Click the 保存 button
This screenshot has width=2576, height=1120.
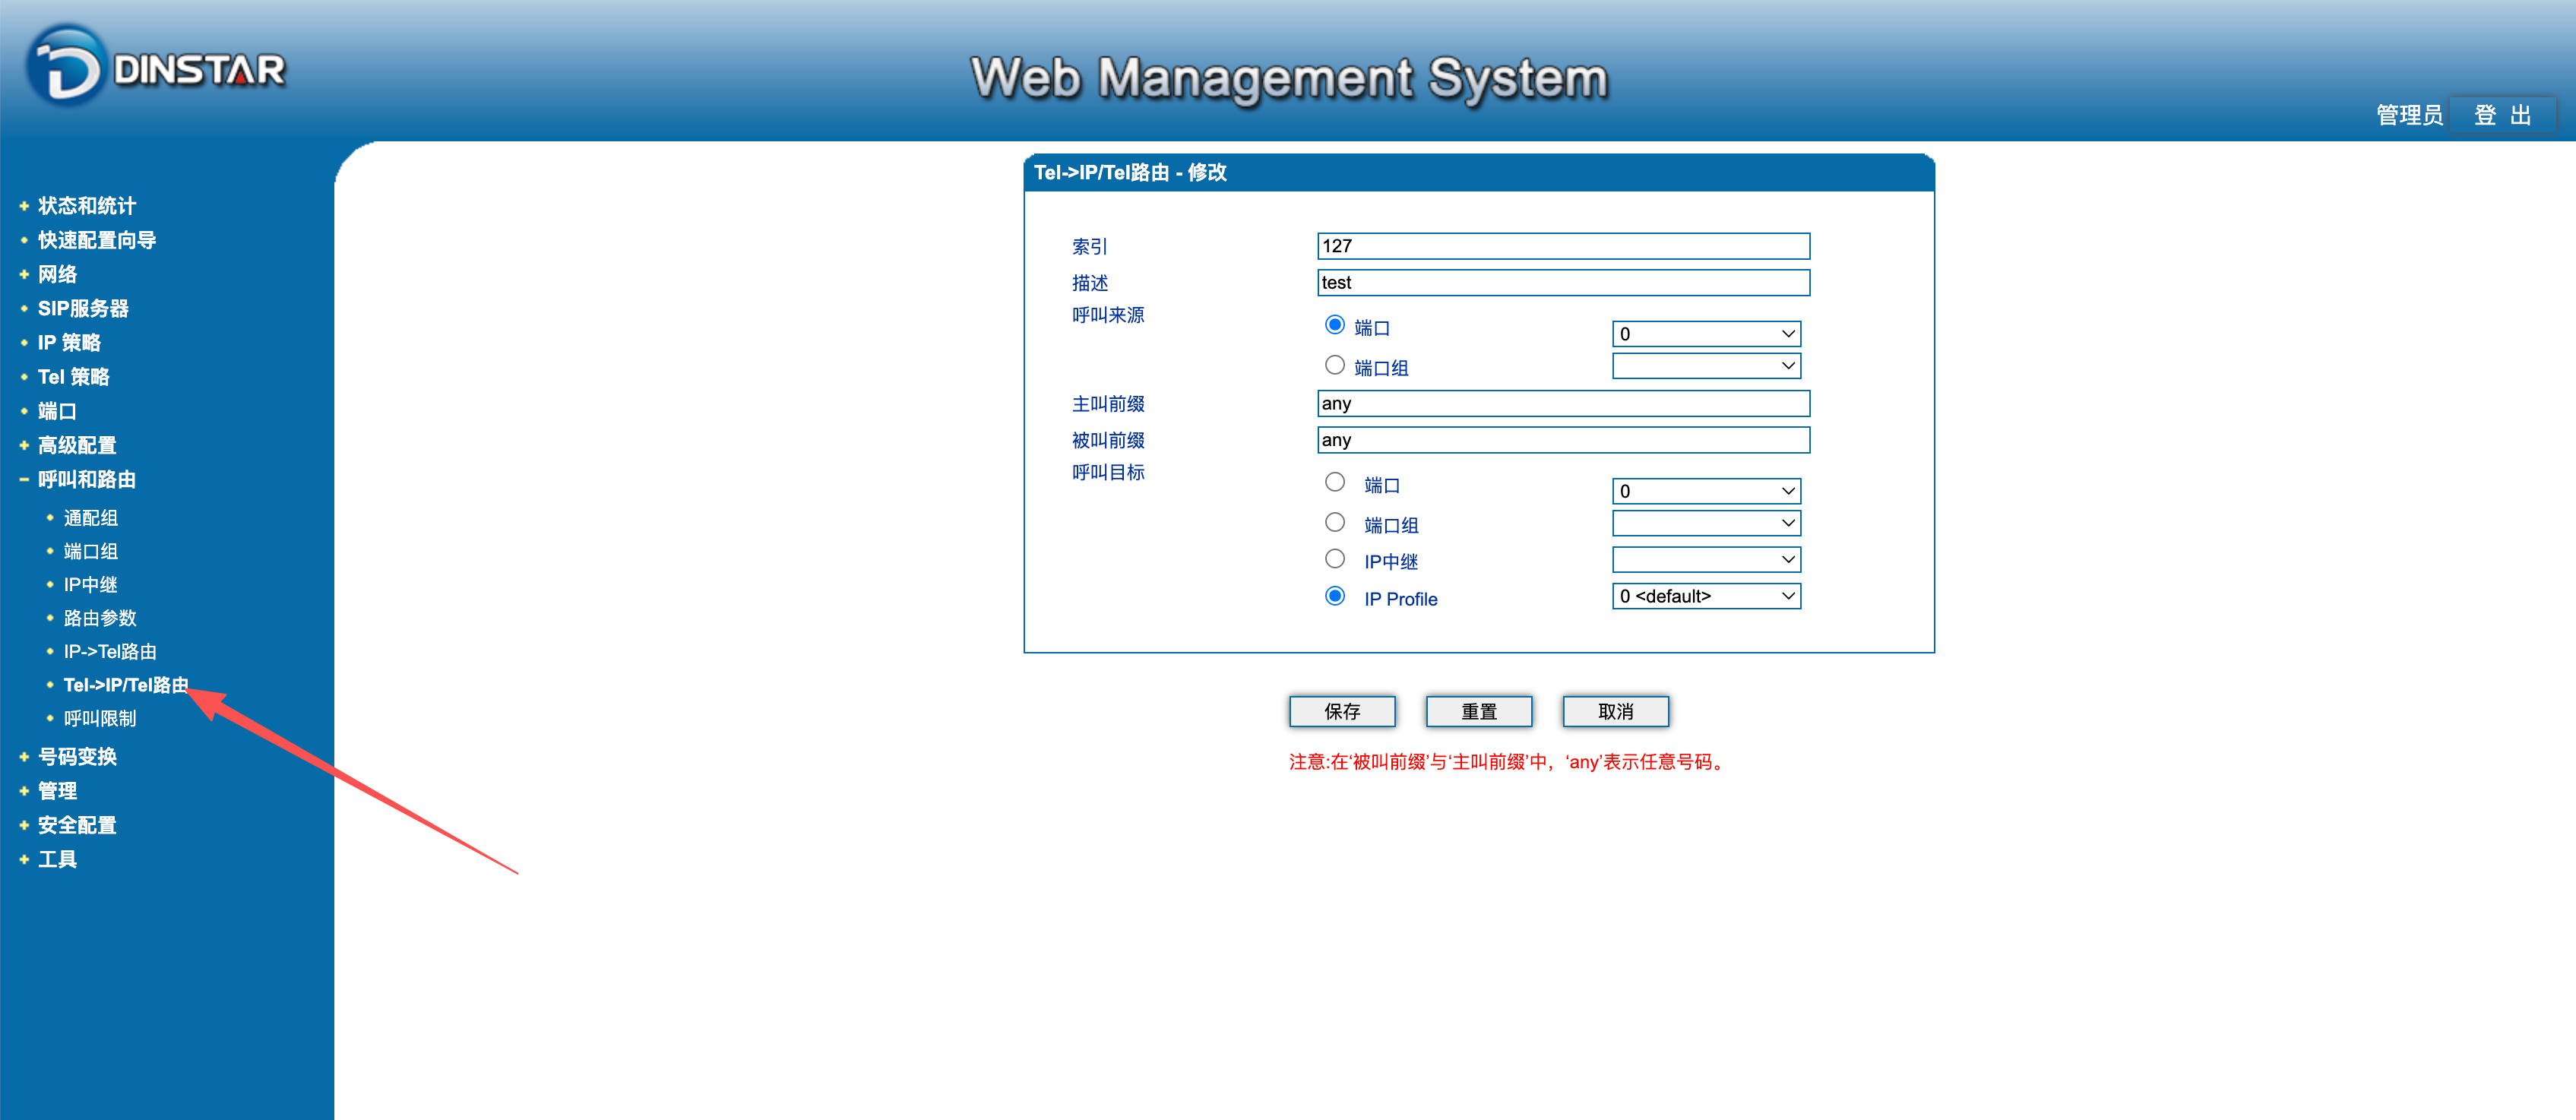(x=1342, y=711)
